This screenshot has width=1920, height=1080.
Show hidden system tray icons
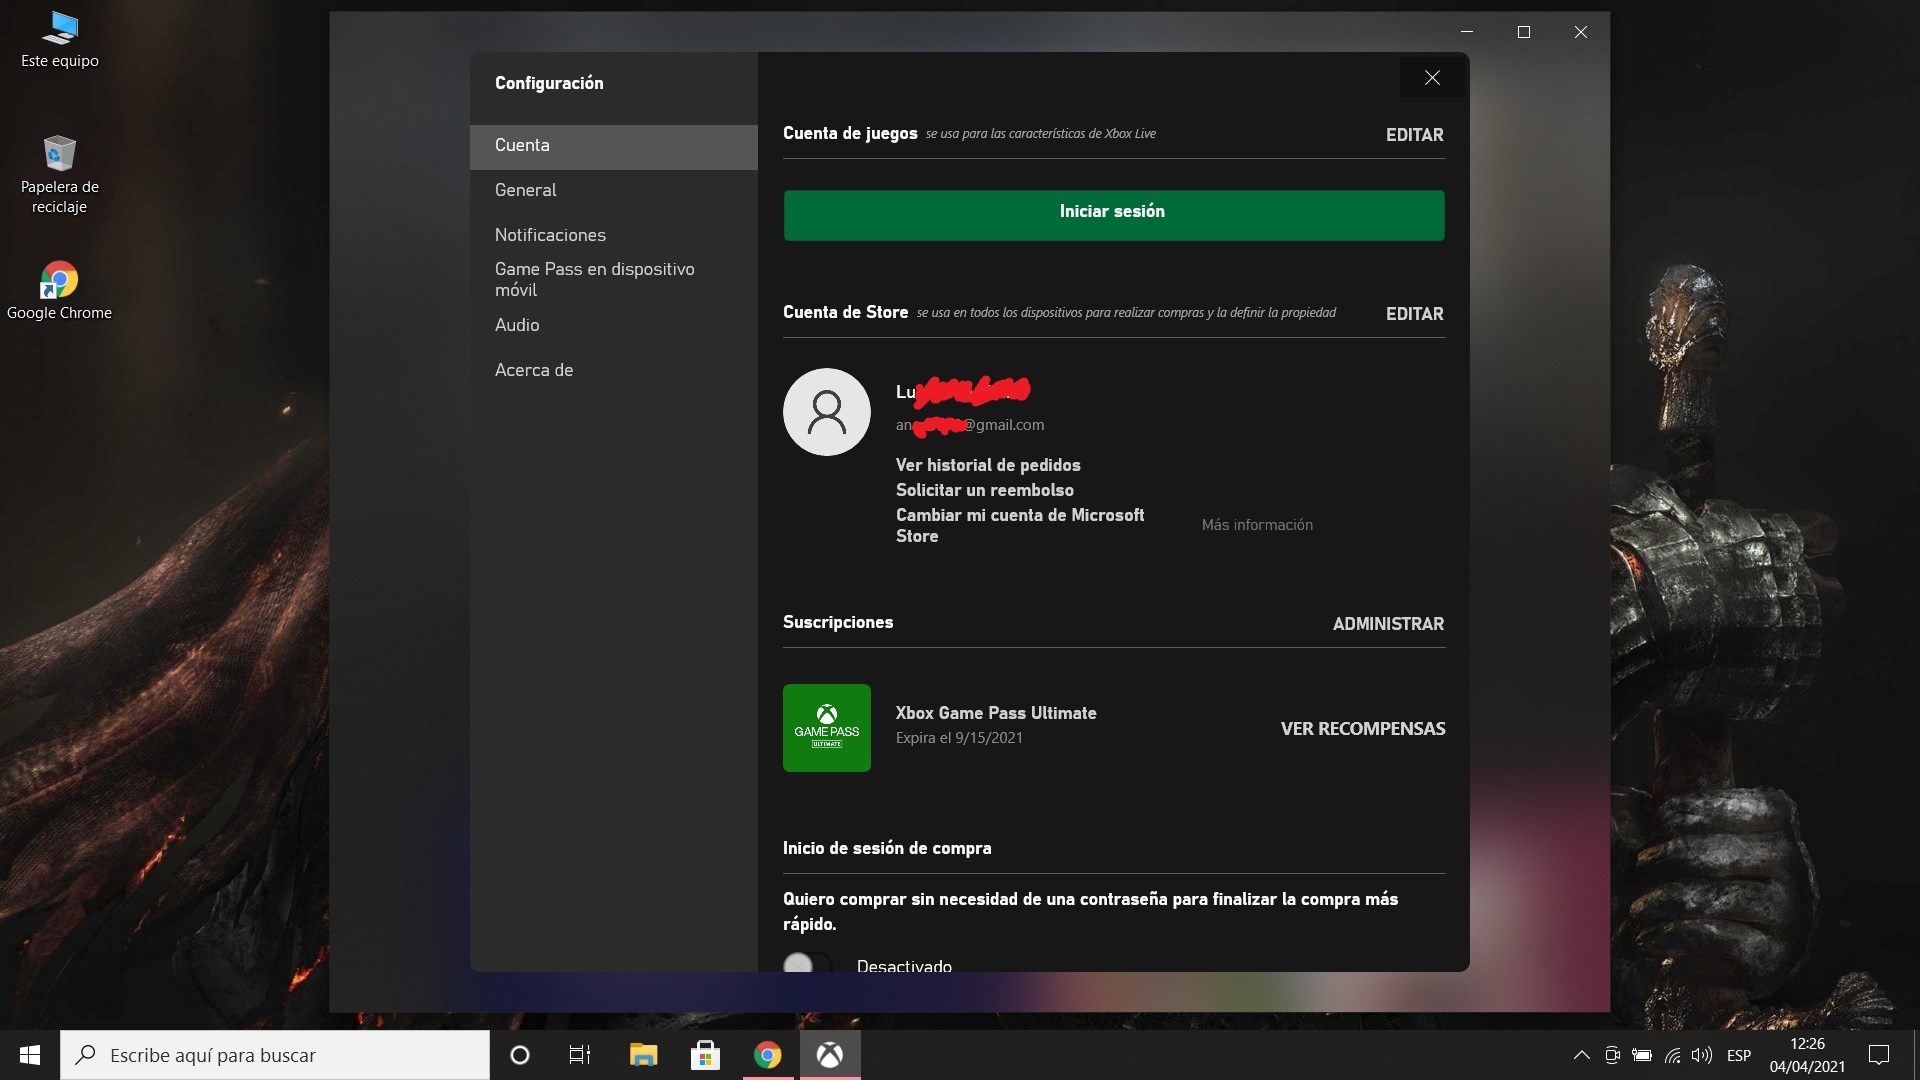point(1582,1055)
